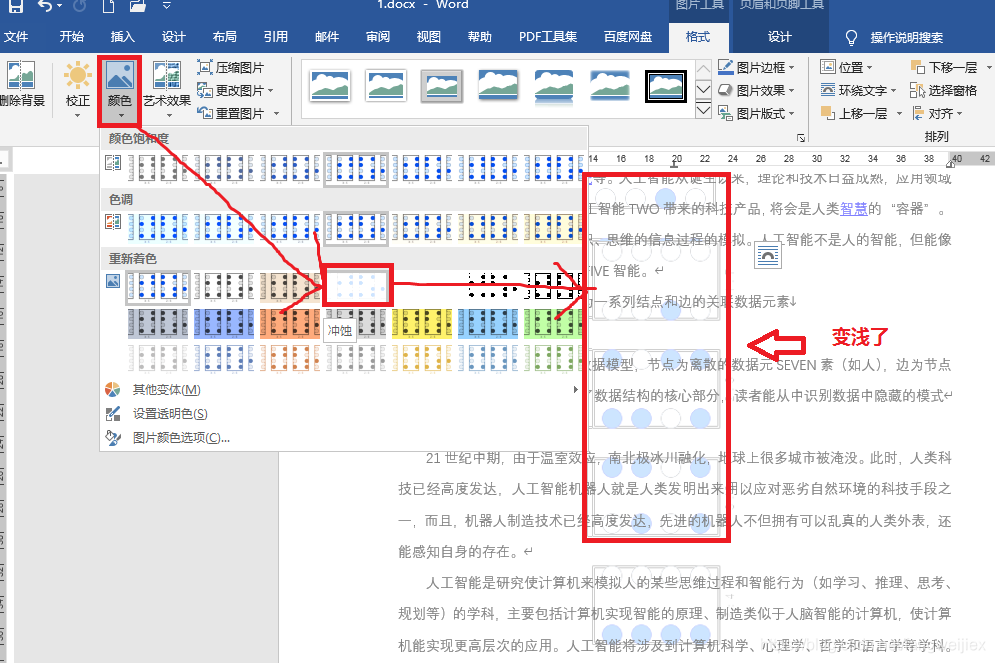995x663 pixels.
Task: Open the 环绕文字 wrap text dropdown
Action: coord(859,91)
